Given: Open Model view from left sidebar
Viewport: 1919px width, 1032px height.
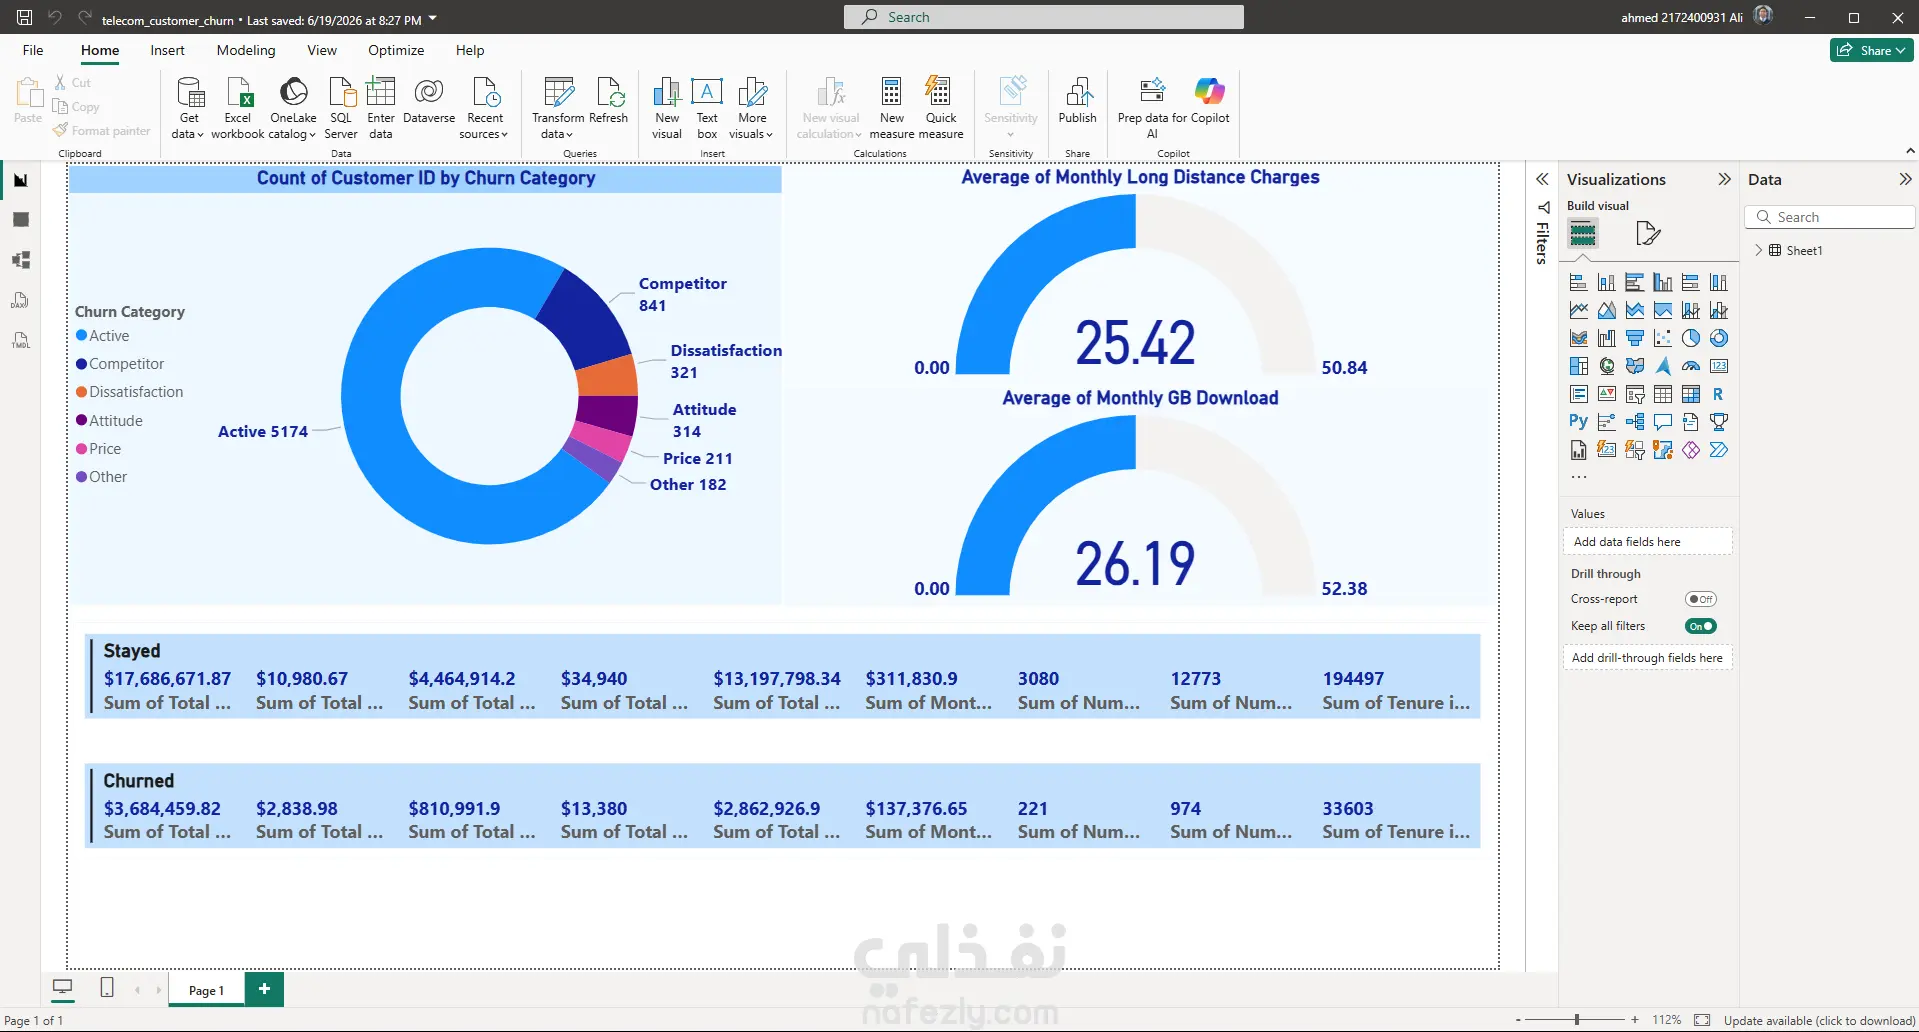Looking at the screenshot, I should (21, 260).
